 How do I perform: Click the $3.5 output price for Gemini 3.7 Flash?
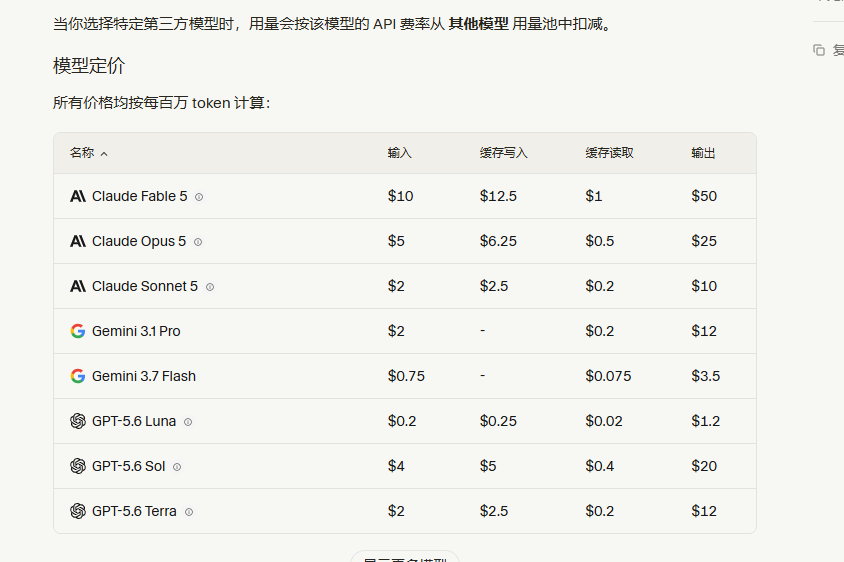[706, 376]
